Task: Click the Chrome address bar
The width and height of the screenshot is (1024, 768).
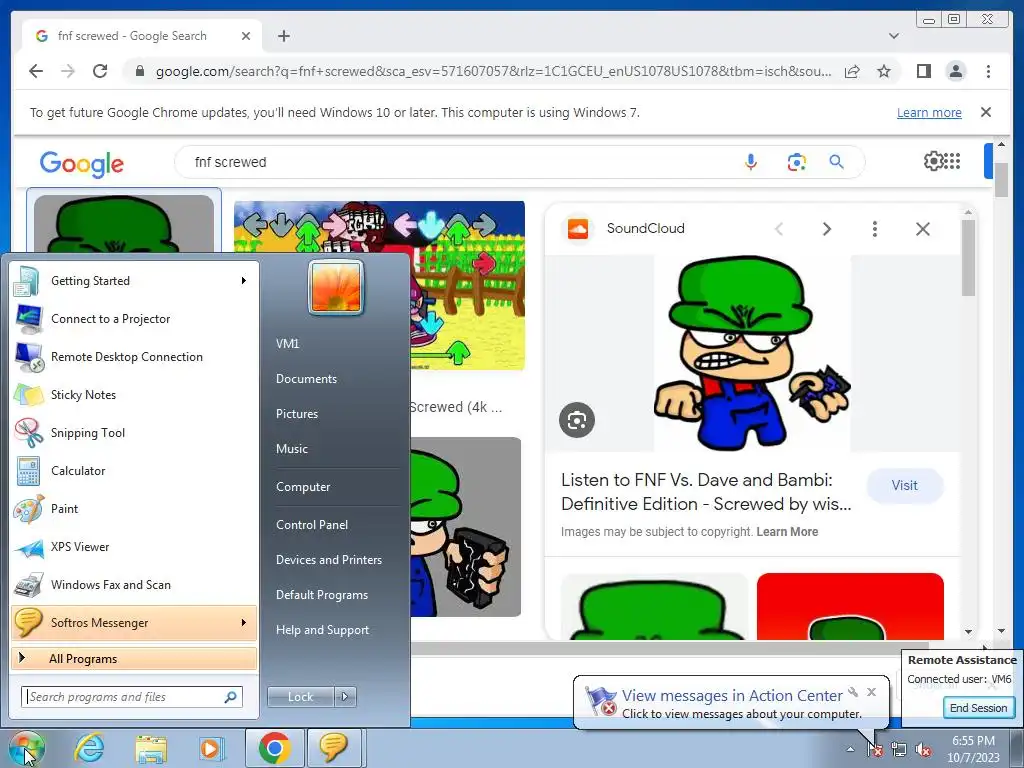Action: (x=493, y=71)
